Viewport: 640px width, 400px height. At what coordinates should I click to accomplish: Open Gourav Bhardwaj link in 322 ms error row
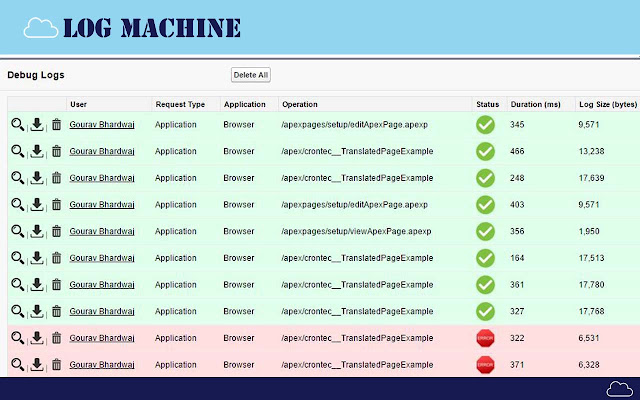pos(102,338)
